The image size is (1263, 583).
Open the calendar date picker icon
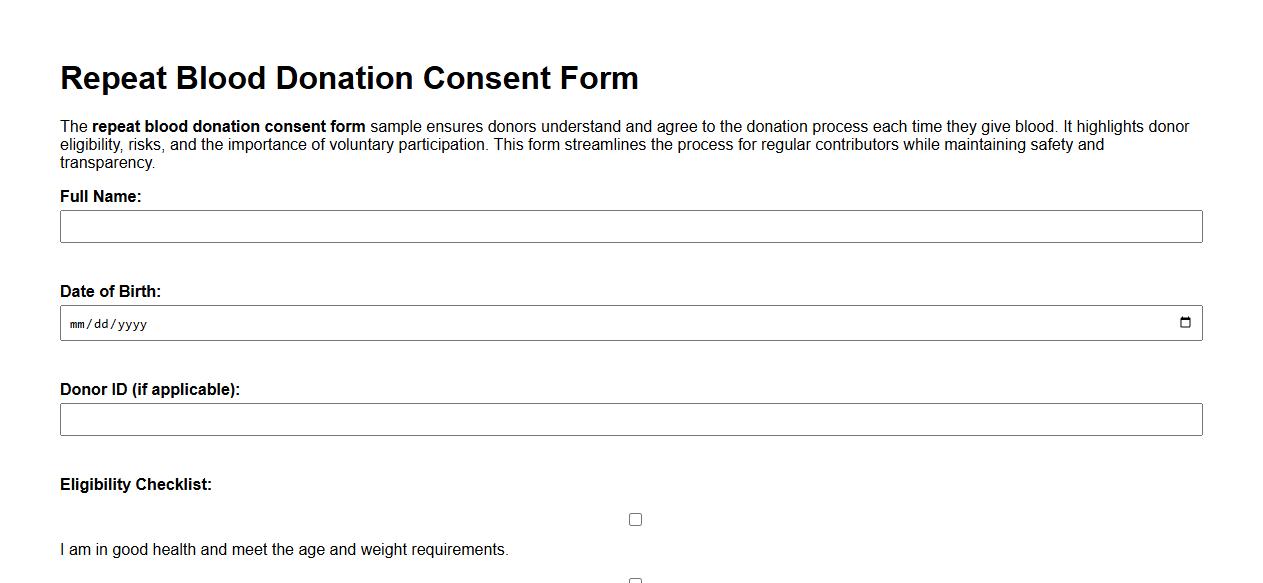click(x=1185, y=322)
